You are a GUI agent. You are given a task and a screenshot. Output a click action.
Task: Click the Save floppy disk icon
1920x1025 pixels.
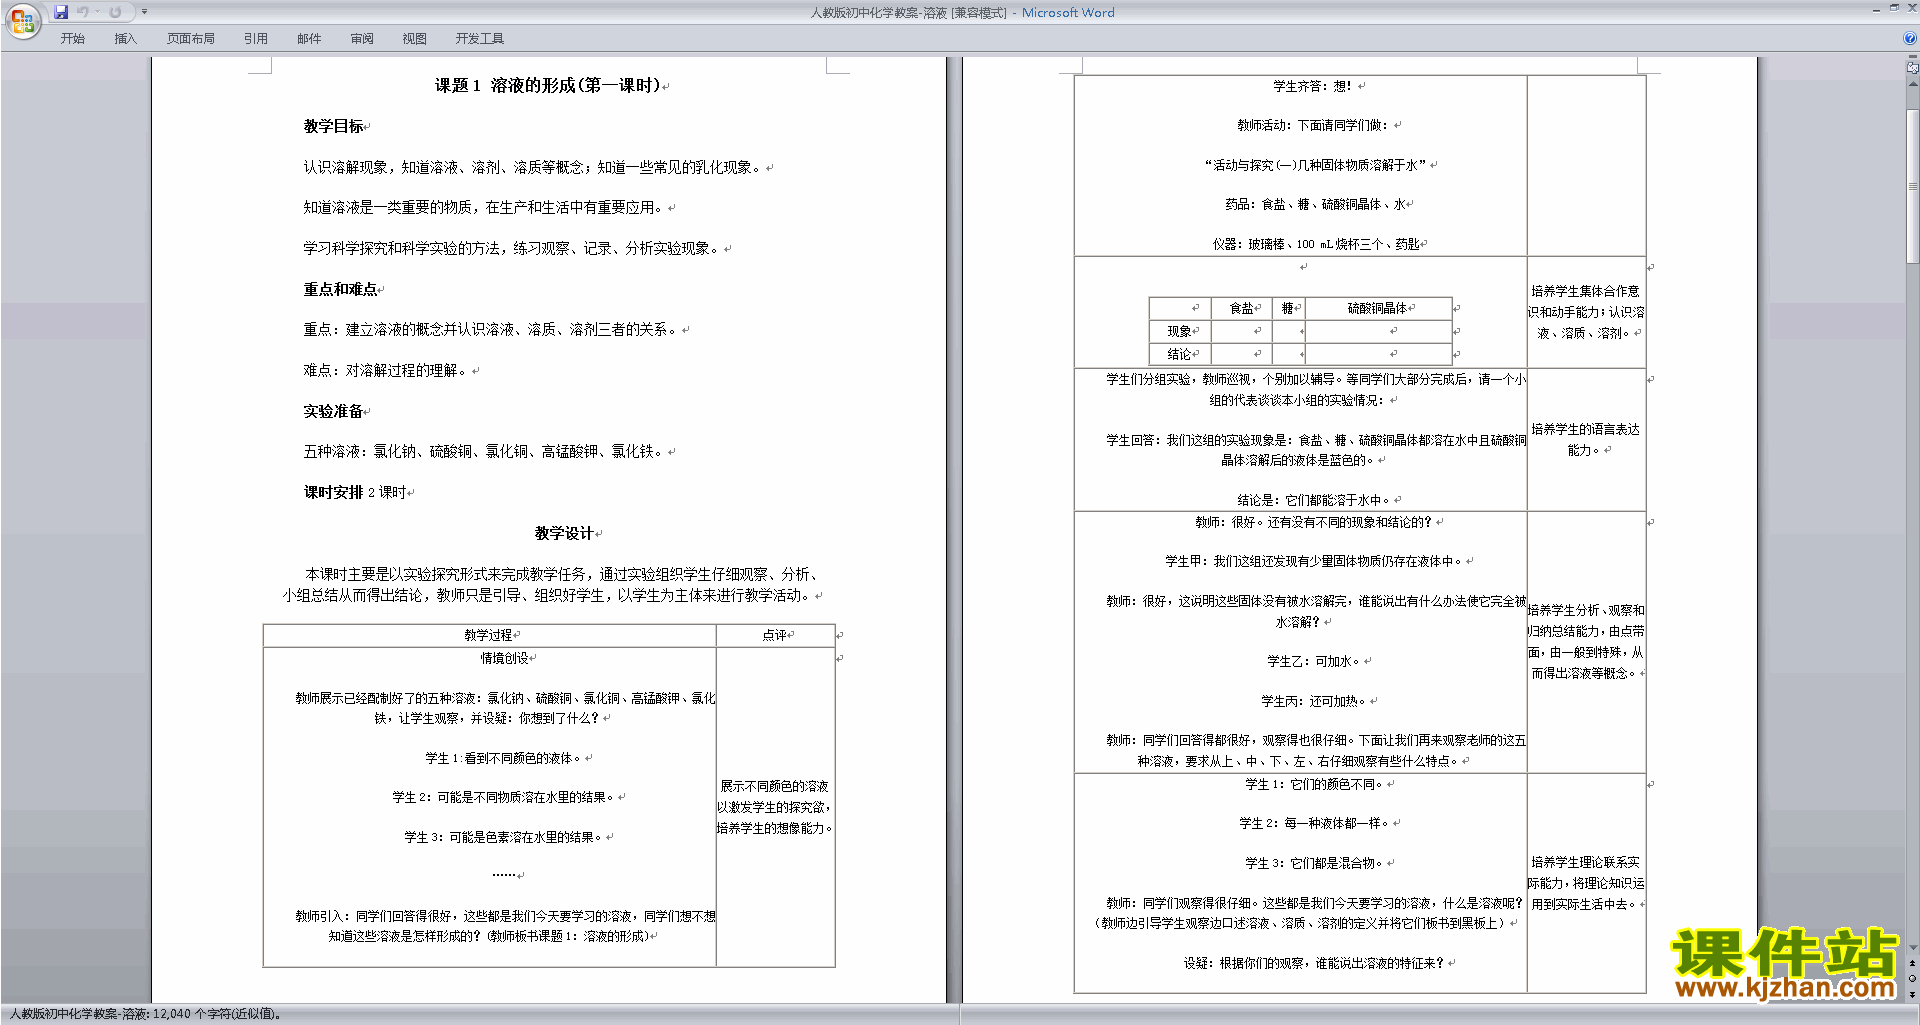point(61,12)
